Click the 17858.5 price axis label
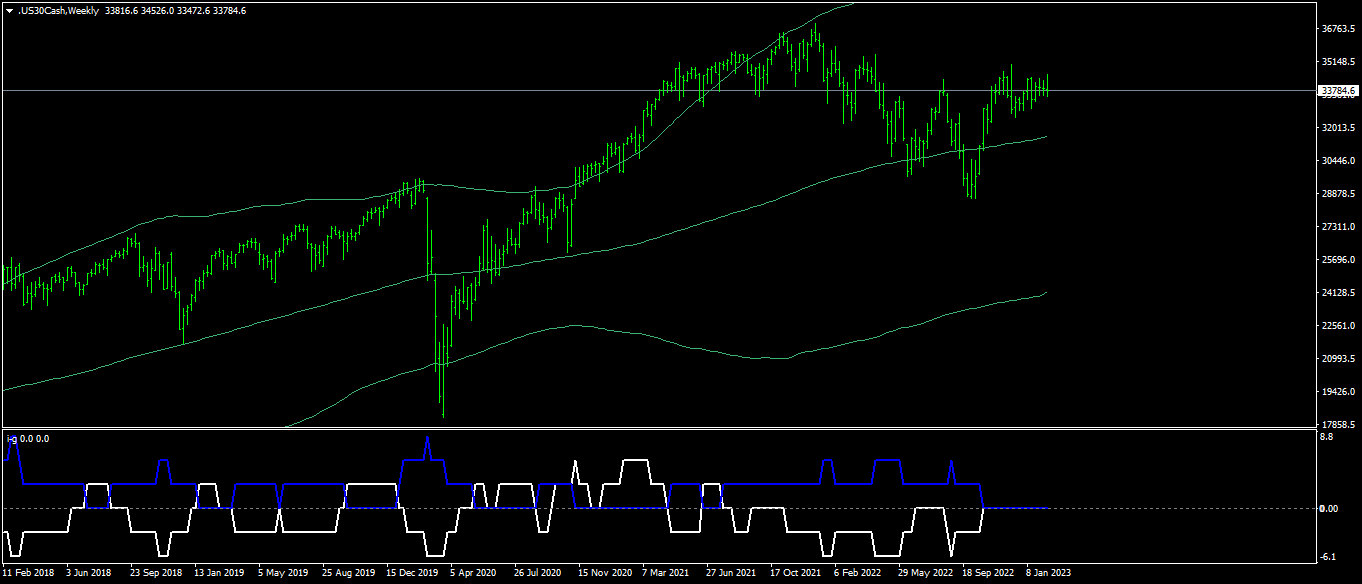The width and height of the screenshot is (1362, 584). 1337,424
